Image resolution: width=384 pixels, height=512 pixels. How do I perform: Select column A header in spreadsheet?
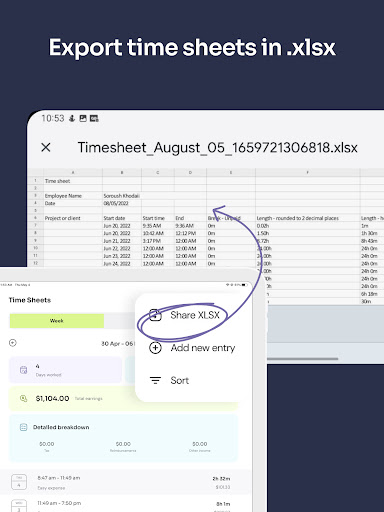[73, 172]
